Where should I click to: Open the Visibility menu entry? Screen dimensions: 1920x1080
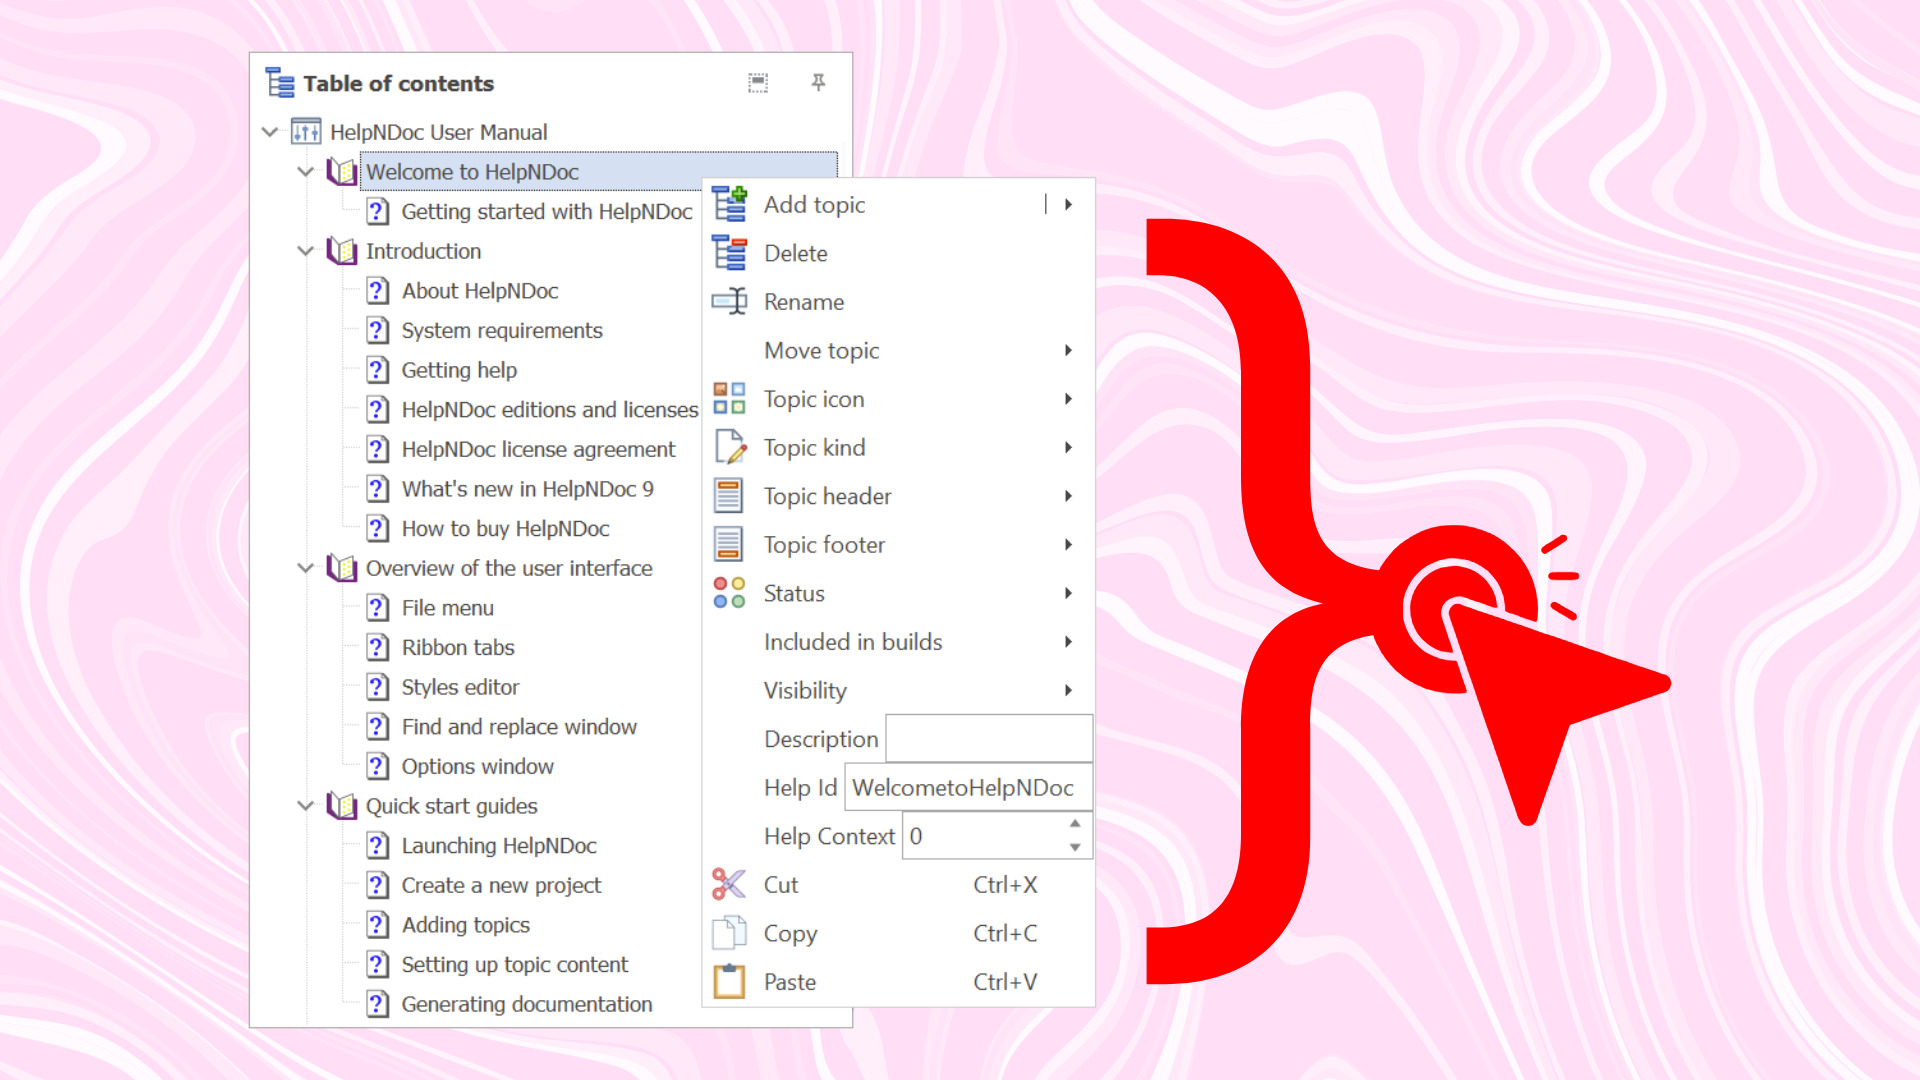point(898,690)
